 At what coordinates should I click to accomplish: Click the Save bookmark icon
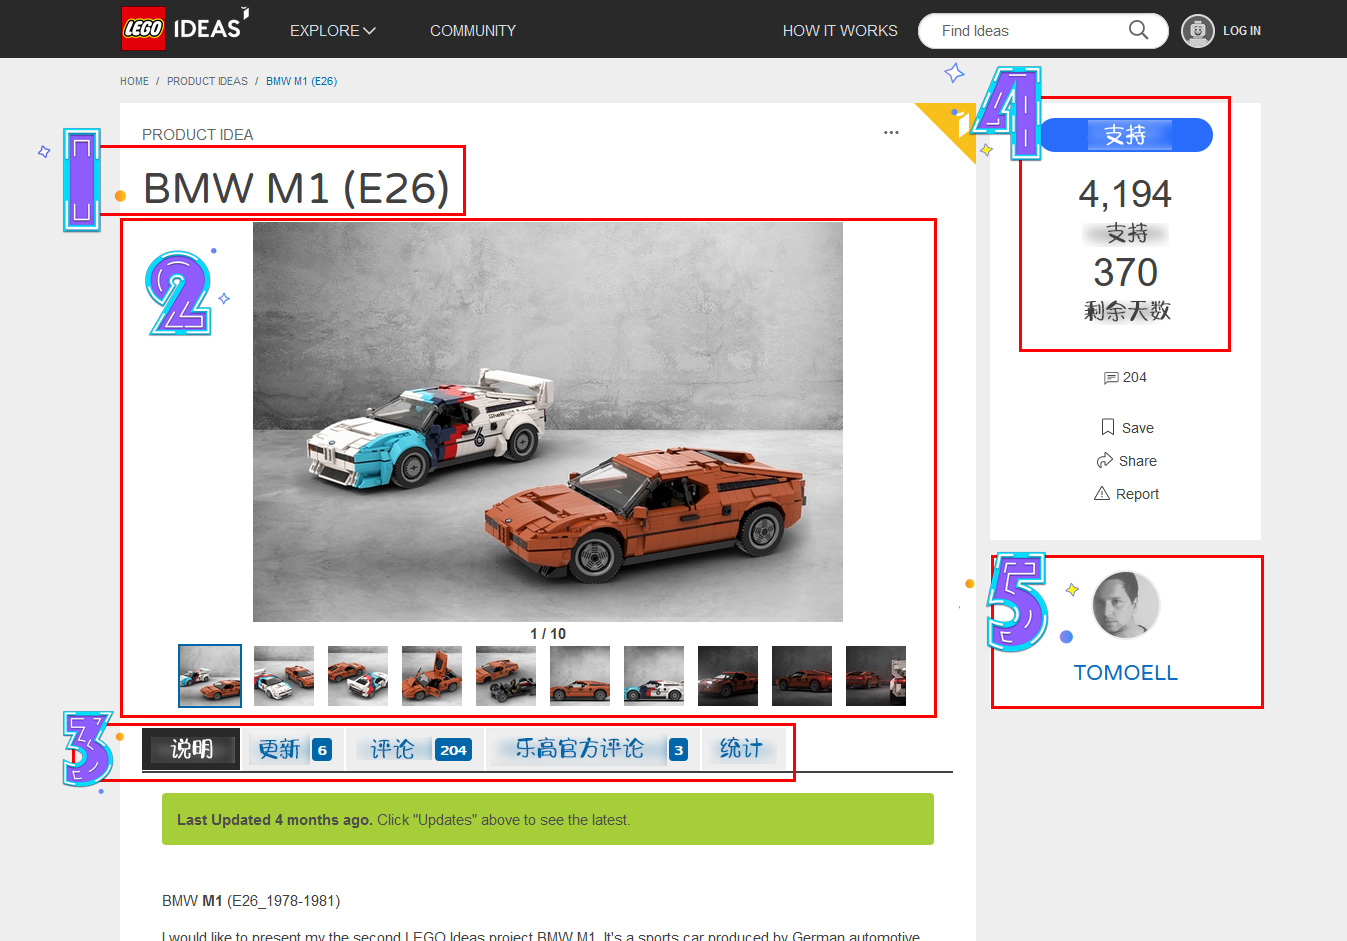coord(1107,427)
